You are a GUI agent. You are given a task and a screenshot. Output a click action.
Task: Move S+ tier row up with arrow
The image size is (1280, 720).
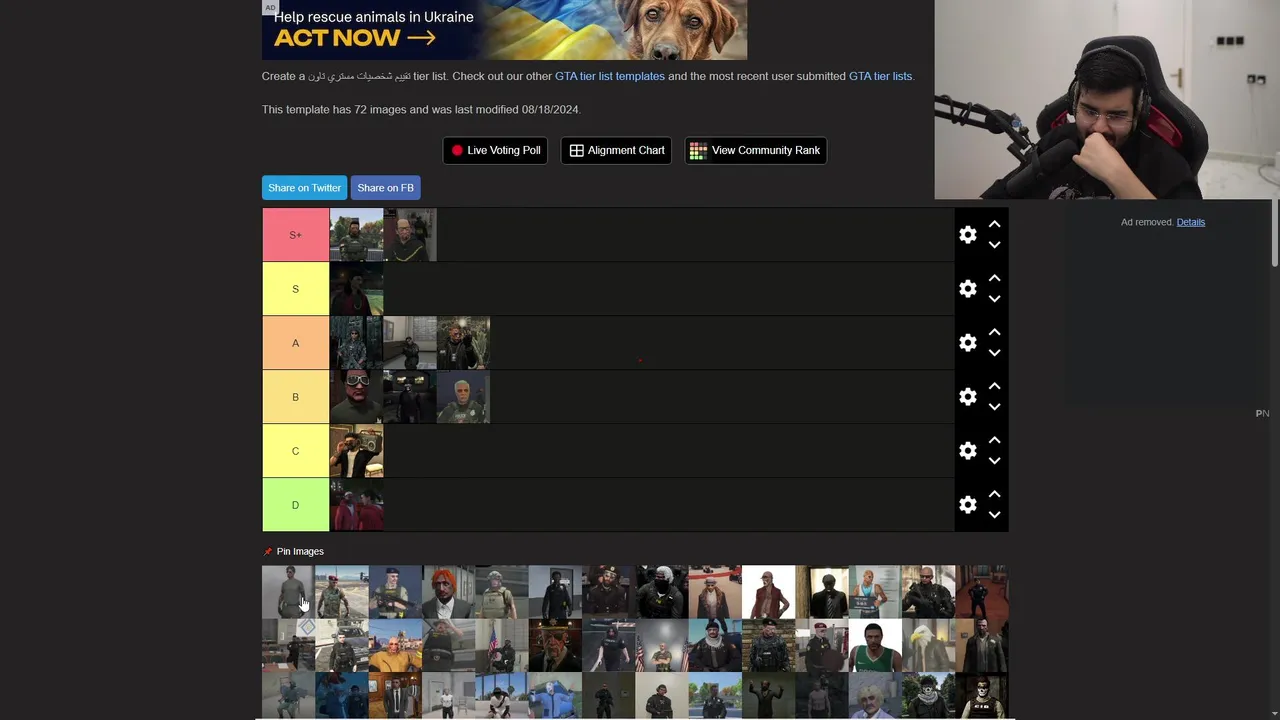[x=994, y=224]
